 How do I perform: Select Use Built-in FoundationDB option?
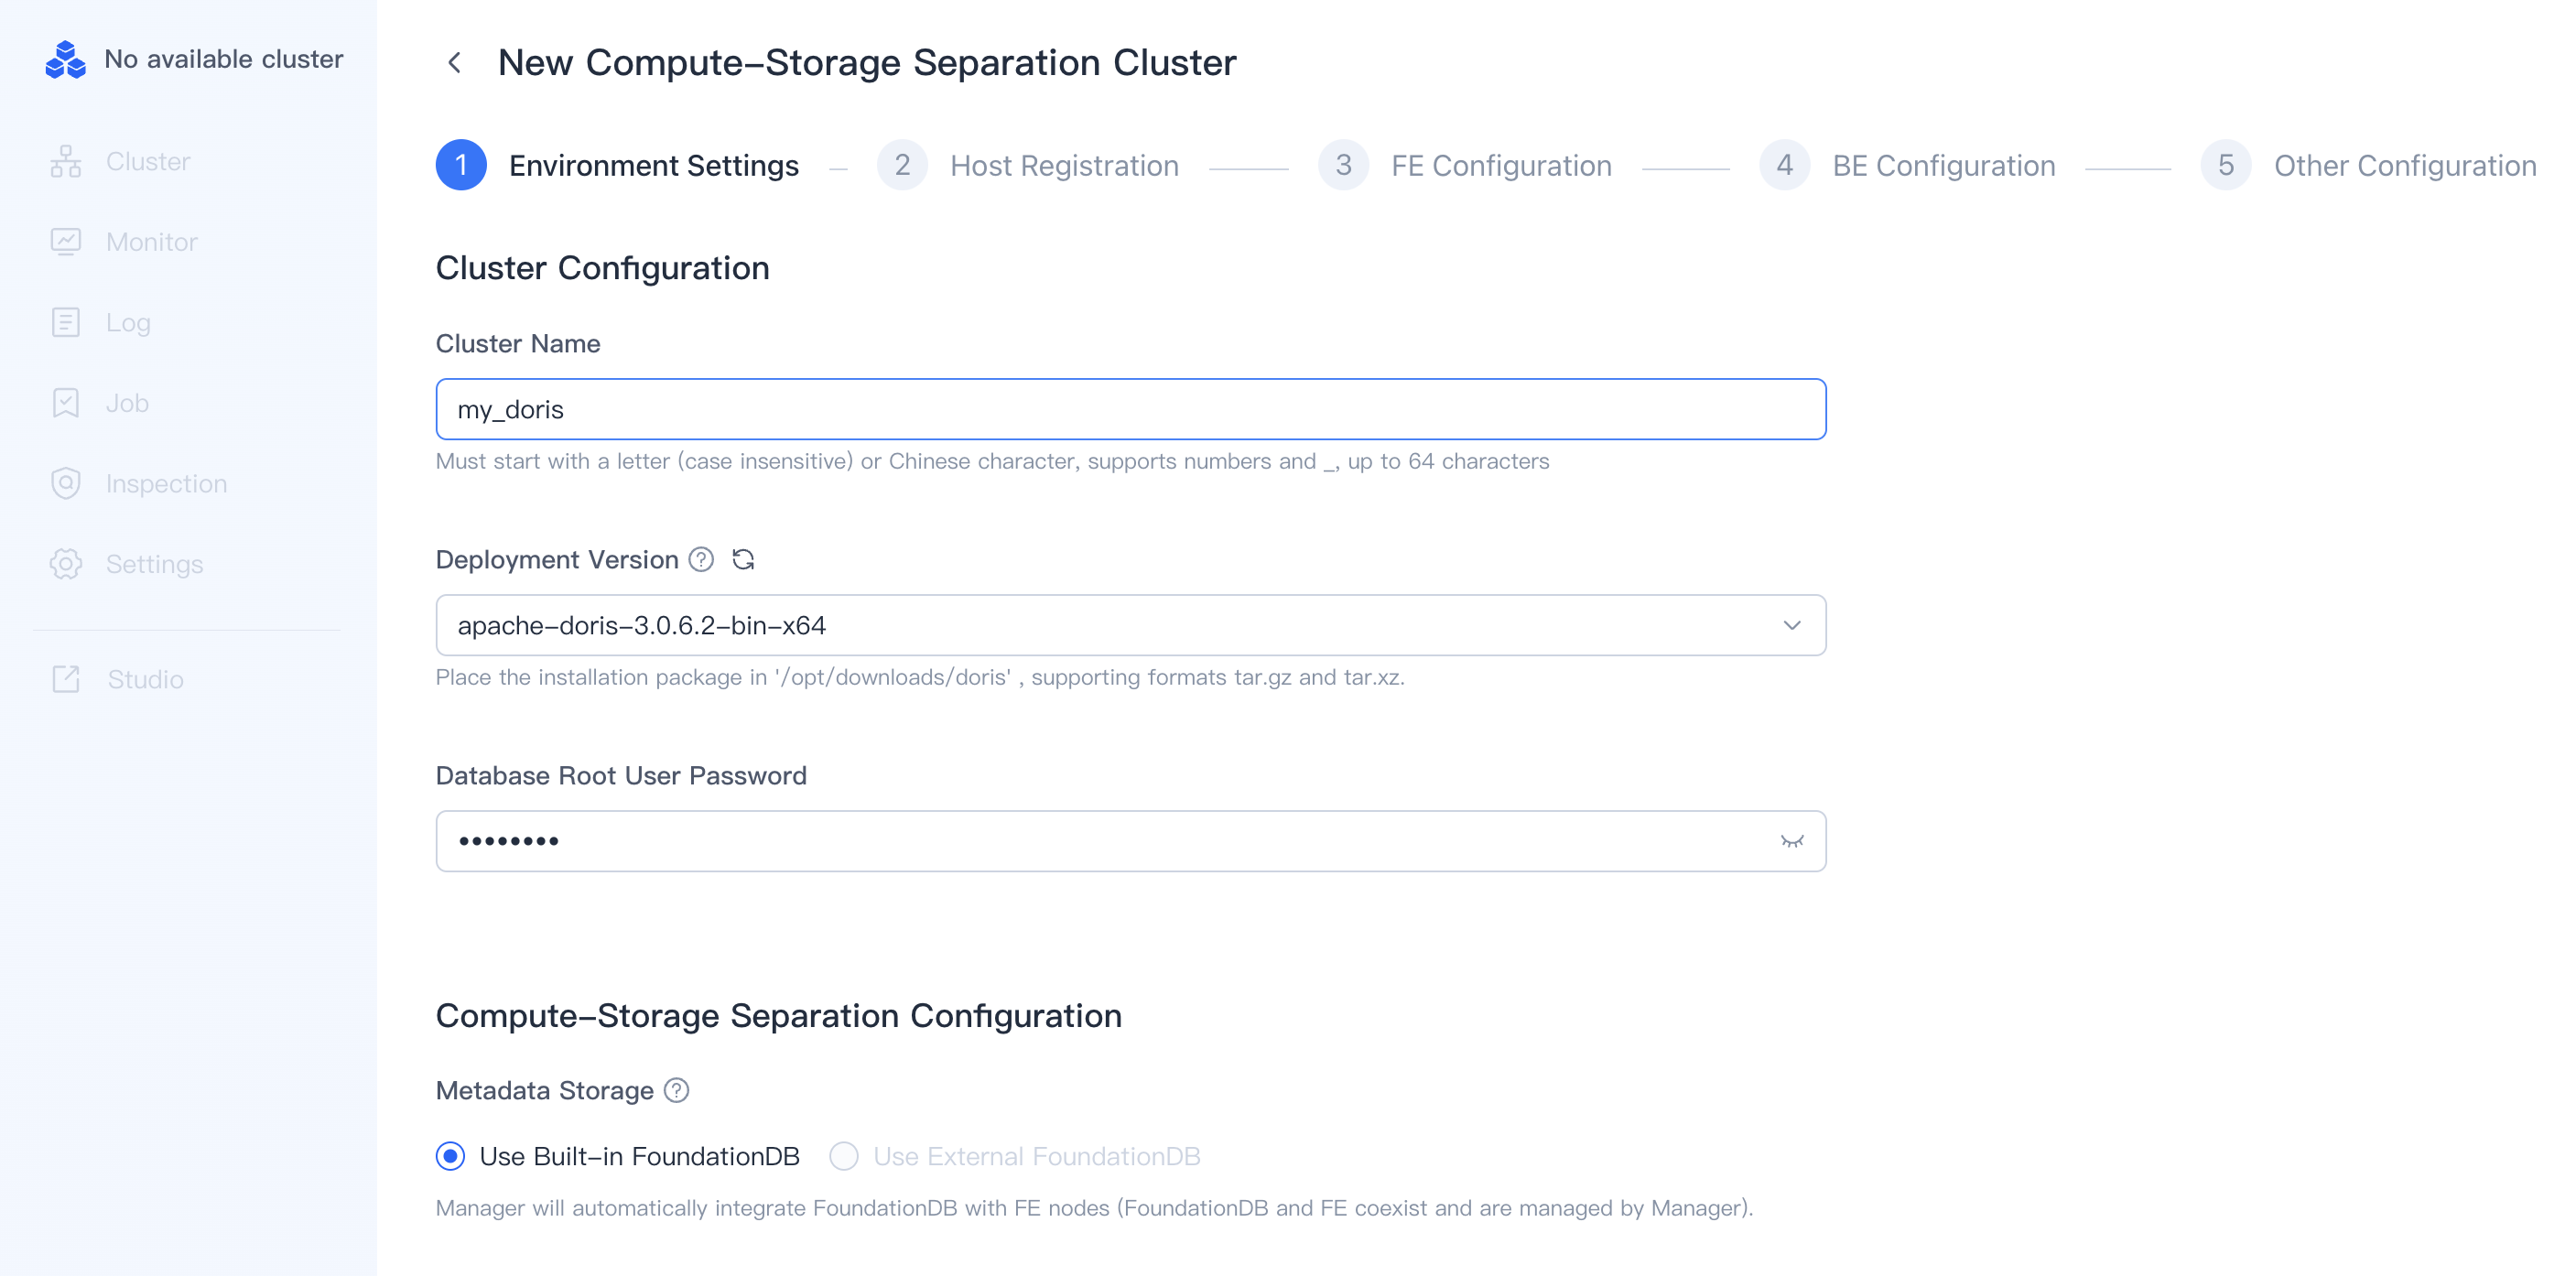451,1156
